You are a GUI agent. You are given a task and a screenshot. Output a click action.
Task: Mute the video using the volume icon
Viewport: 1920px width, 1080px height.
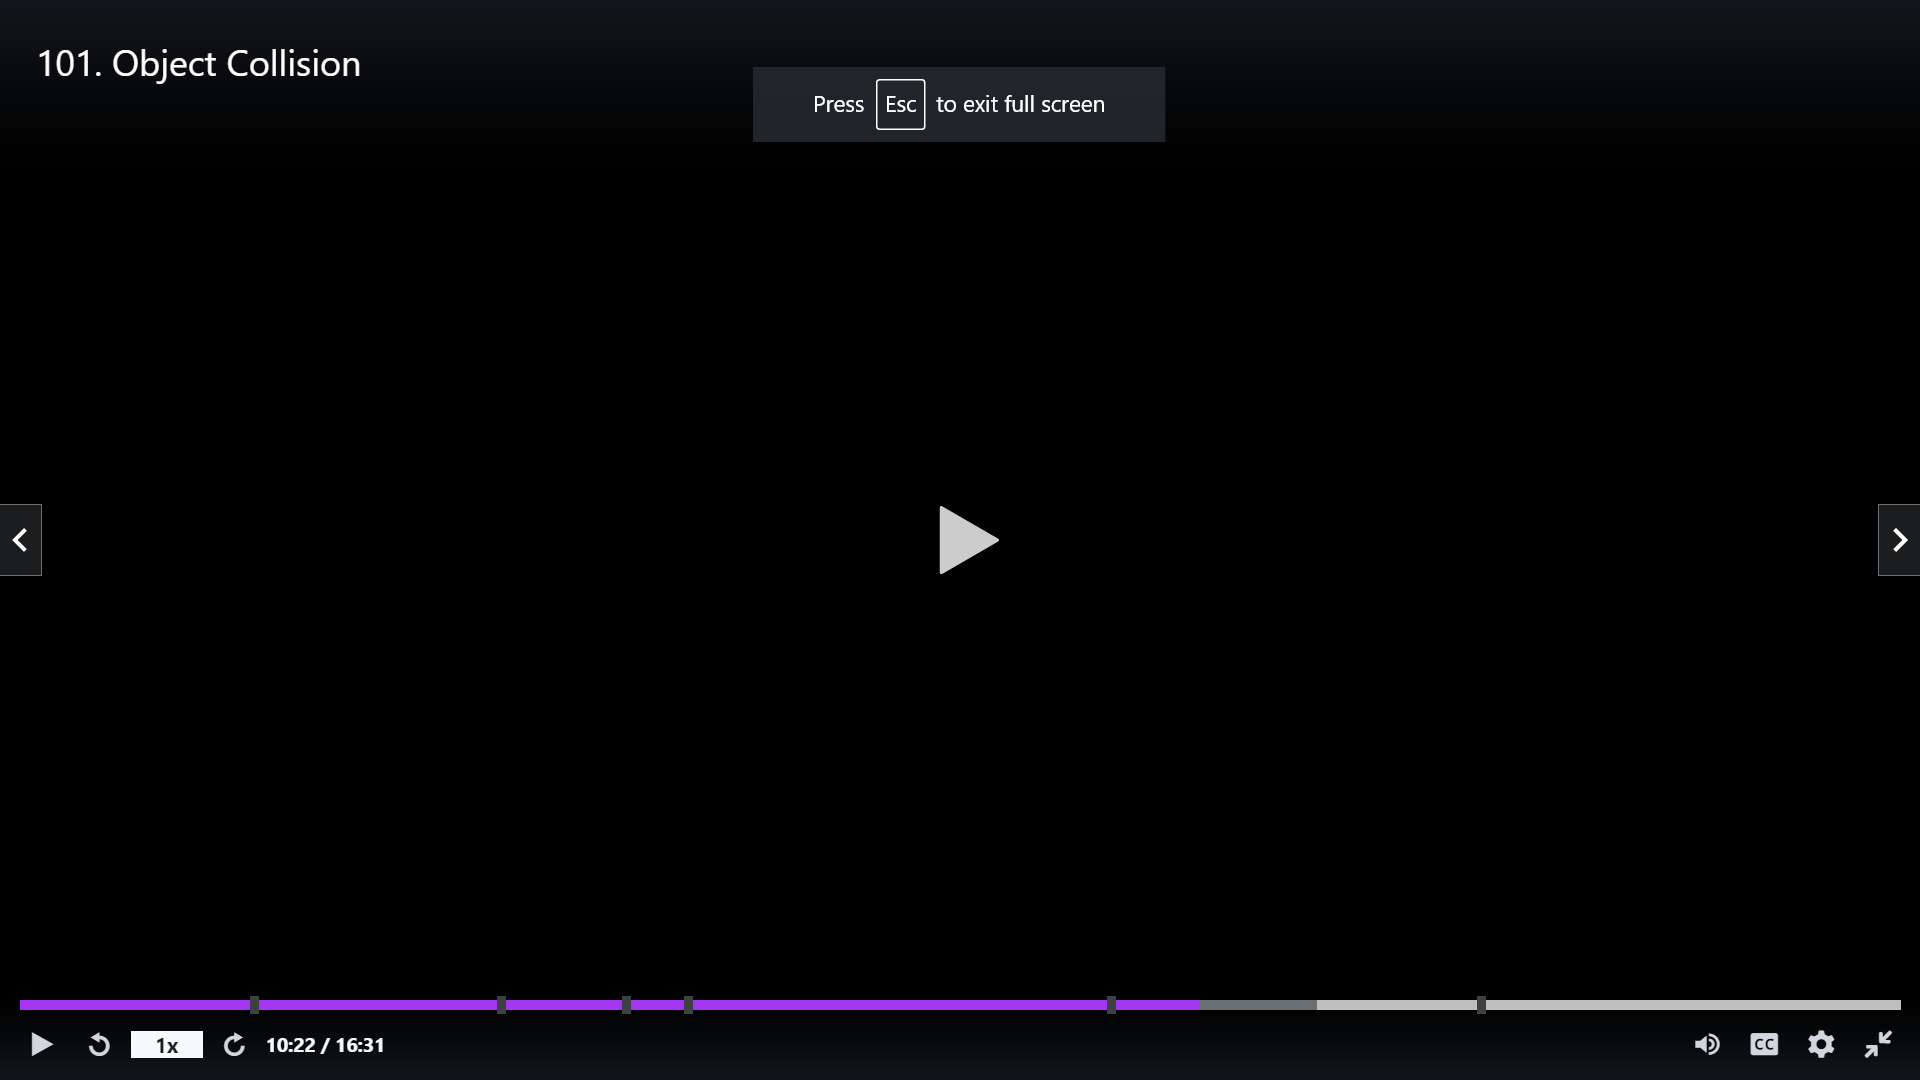(1707, 1045)
